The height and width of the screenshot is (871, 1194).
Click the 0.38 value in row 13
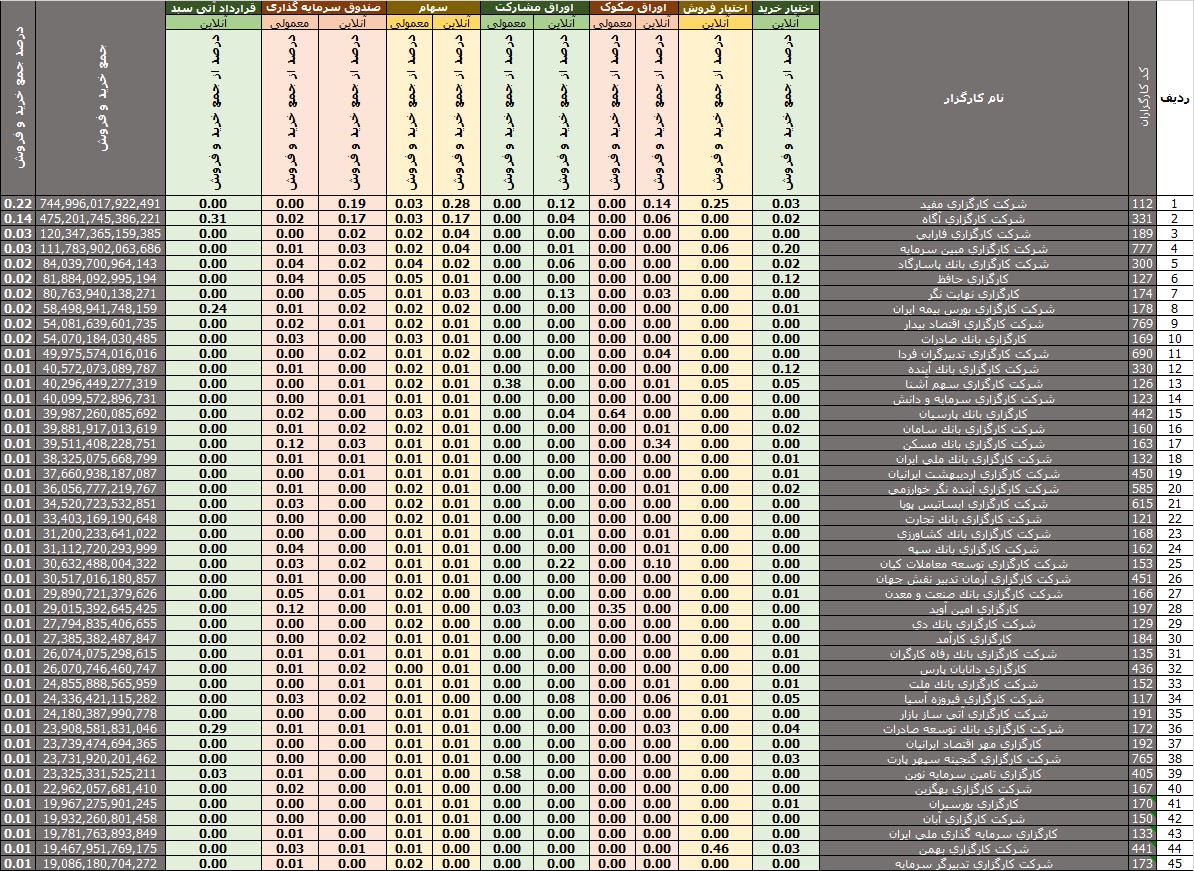[507, 384]
